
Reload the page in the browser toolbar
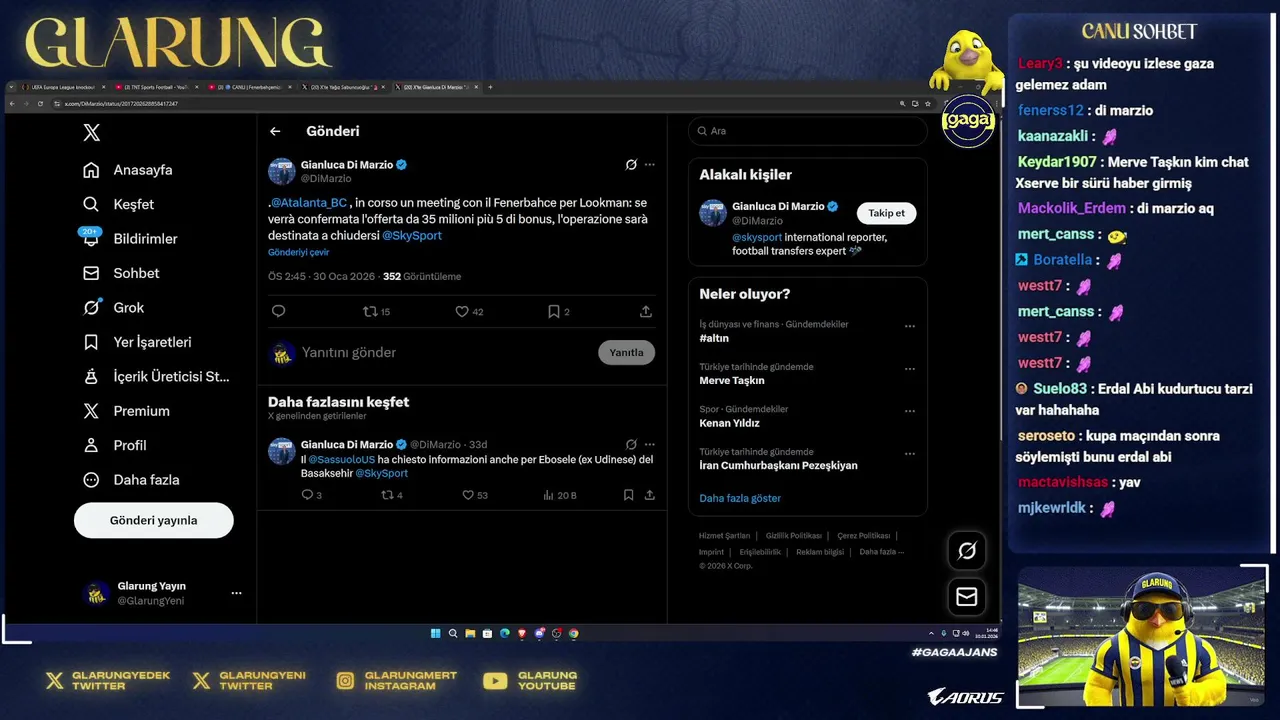tap(40, 104)
